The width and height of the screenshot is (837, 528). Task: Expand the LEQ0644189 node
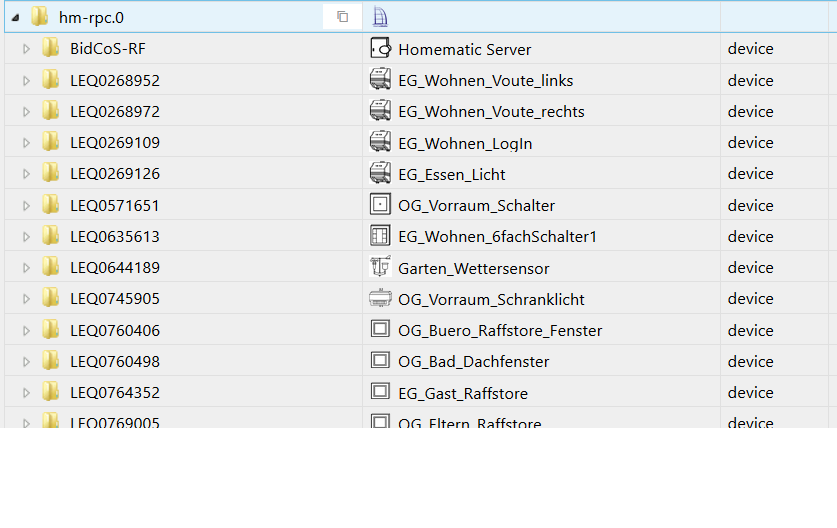coord(26,267)
